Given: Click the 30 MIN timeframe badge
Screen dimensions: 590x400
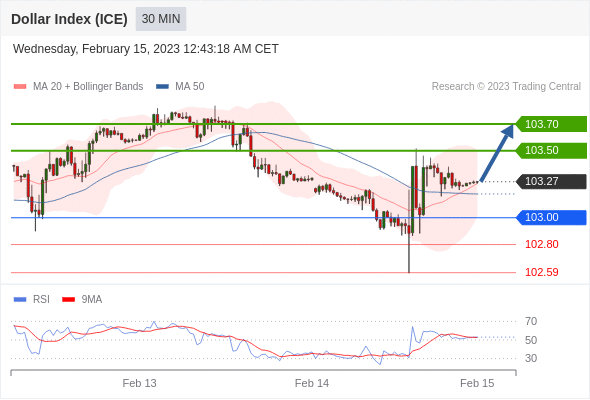Looking at the screenshot, I should point(161,19).
